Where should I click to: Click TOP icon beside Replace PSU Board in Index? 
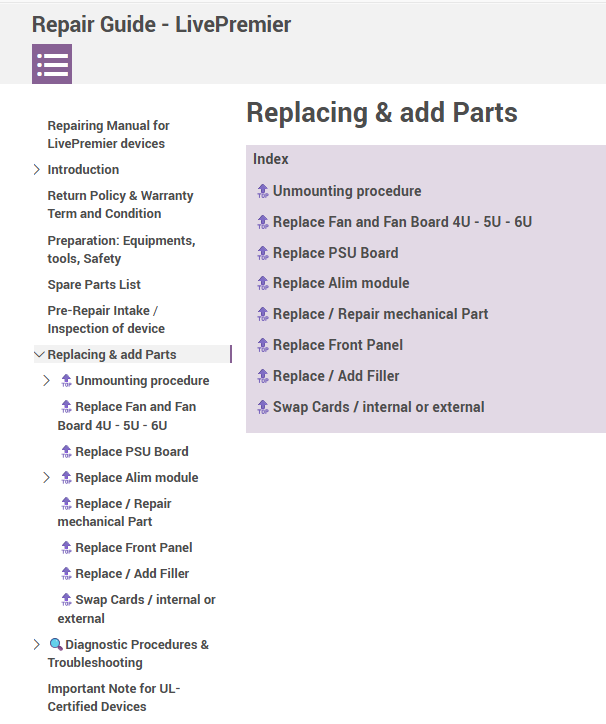263,253
